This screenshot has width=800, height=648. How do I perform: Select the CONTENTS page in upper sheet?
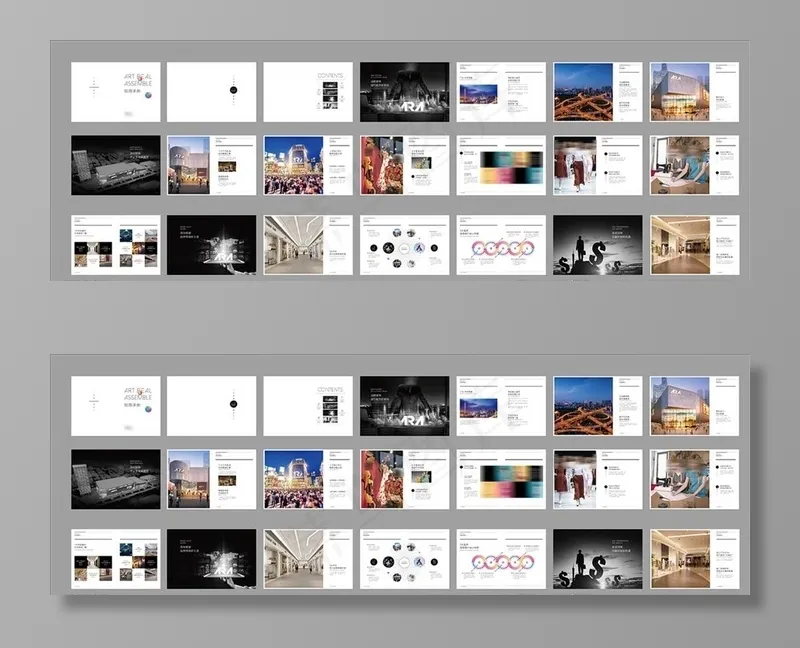308,92
